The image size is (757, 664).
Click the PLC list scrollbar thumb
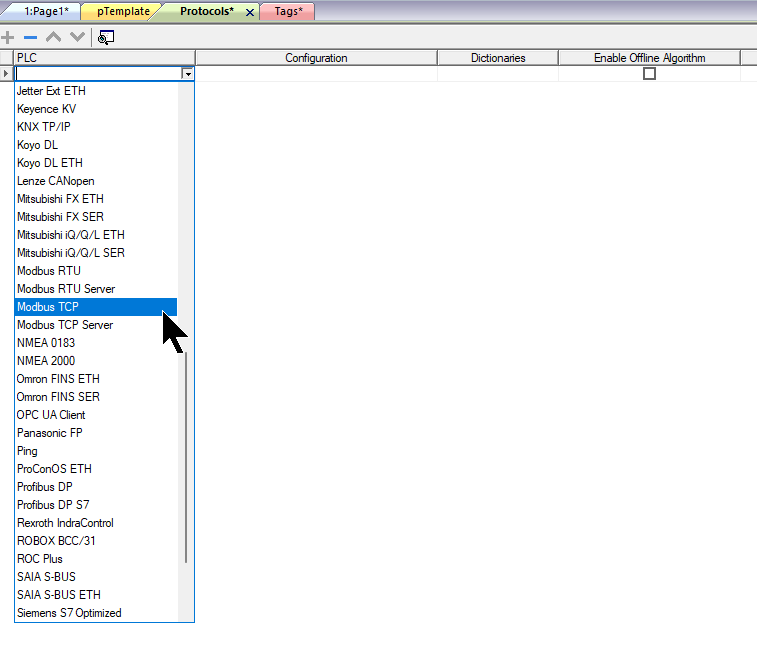pyautogui.click(x=186, y=455)
